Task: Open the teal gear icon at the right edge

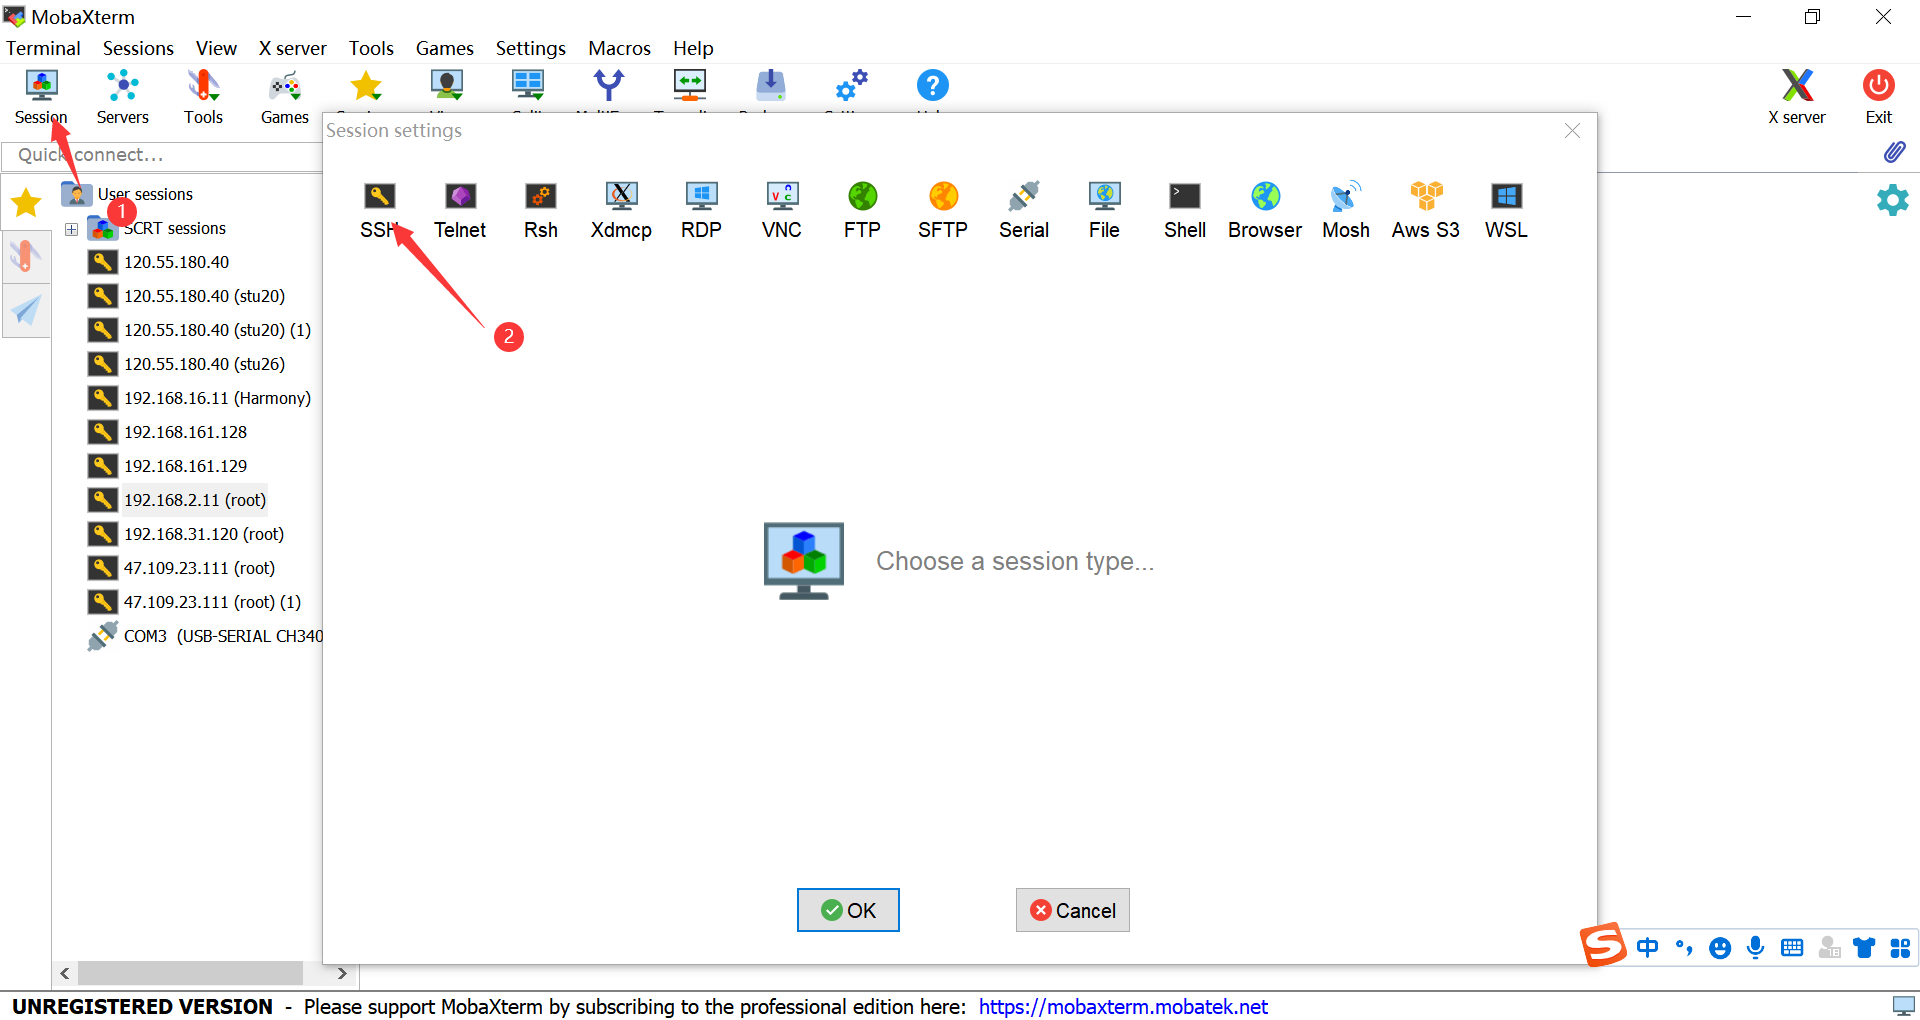Action: (x=1892, y=200)
